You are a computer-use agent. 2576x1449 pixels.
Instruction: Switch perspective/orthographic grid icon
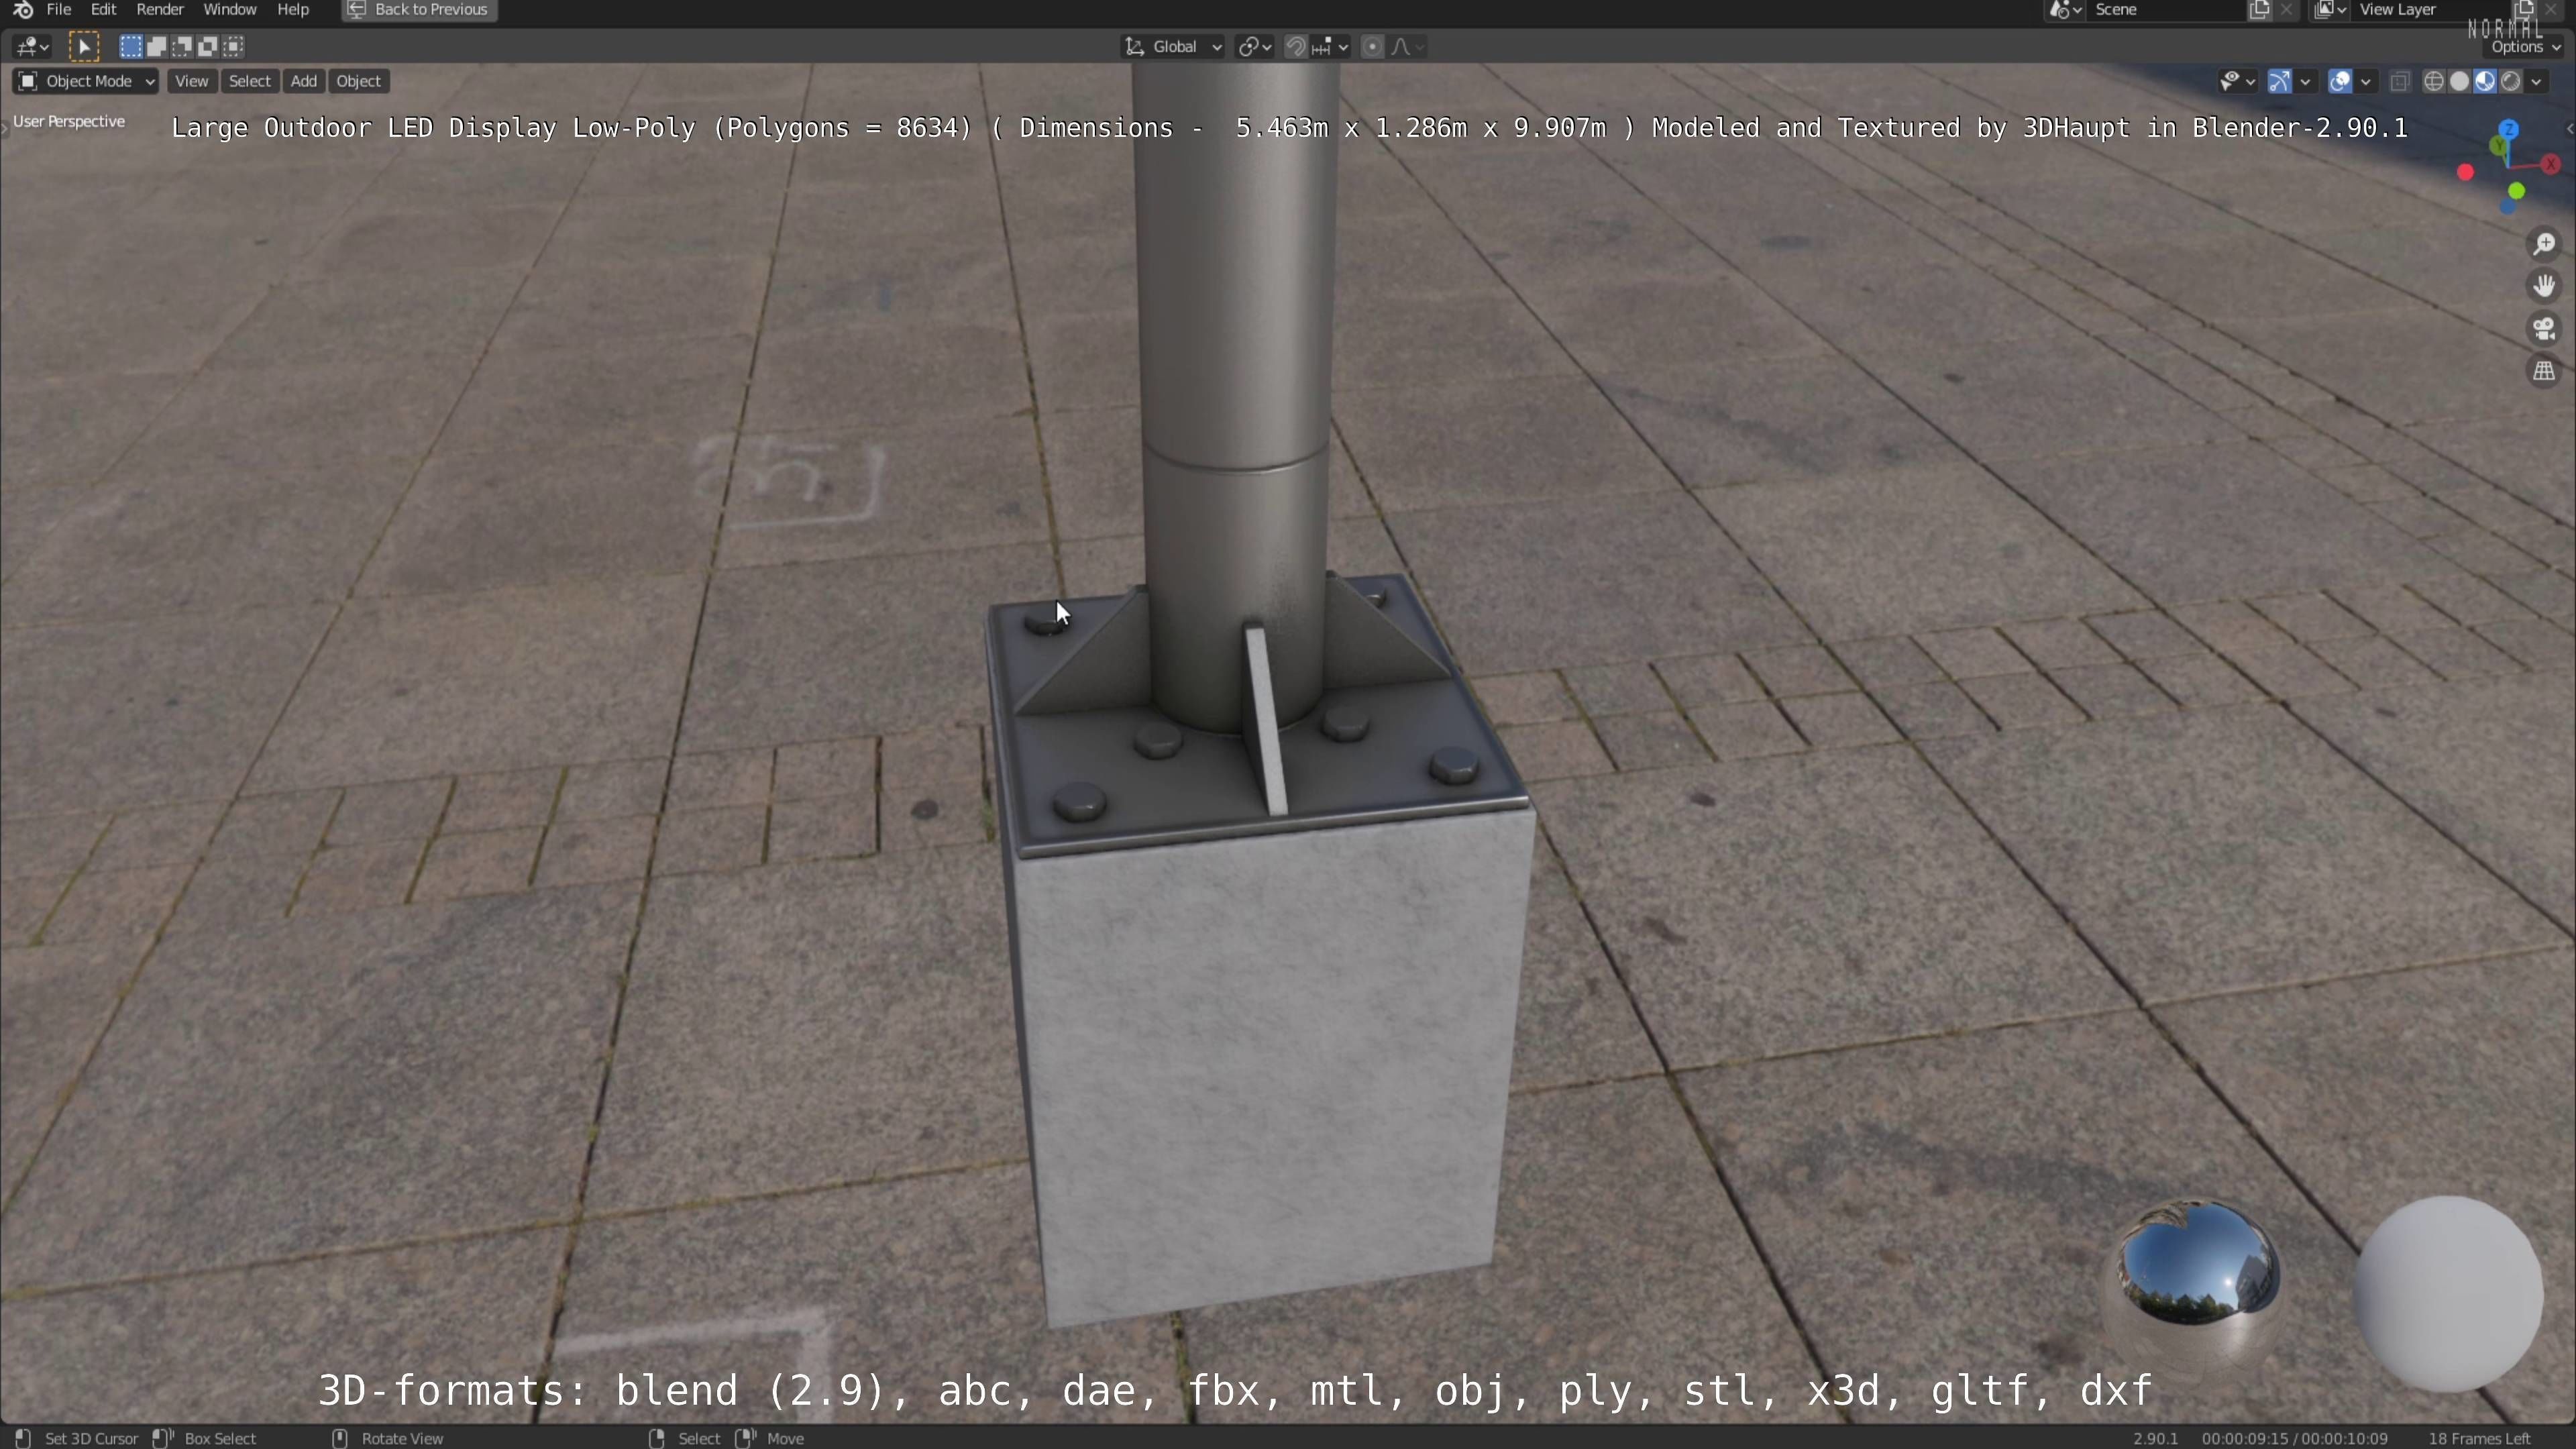point(2544,371)
